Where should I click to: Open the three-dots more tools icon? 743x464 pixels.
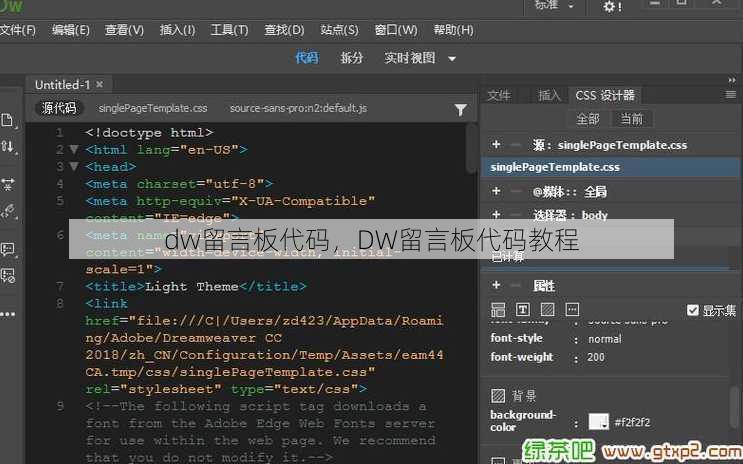tap(7, 314)
